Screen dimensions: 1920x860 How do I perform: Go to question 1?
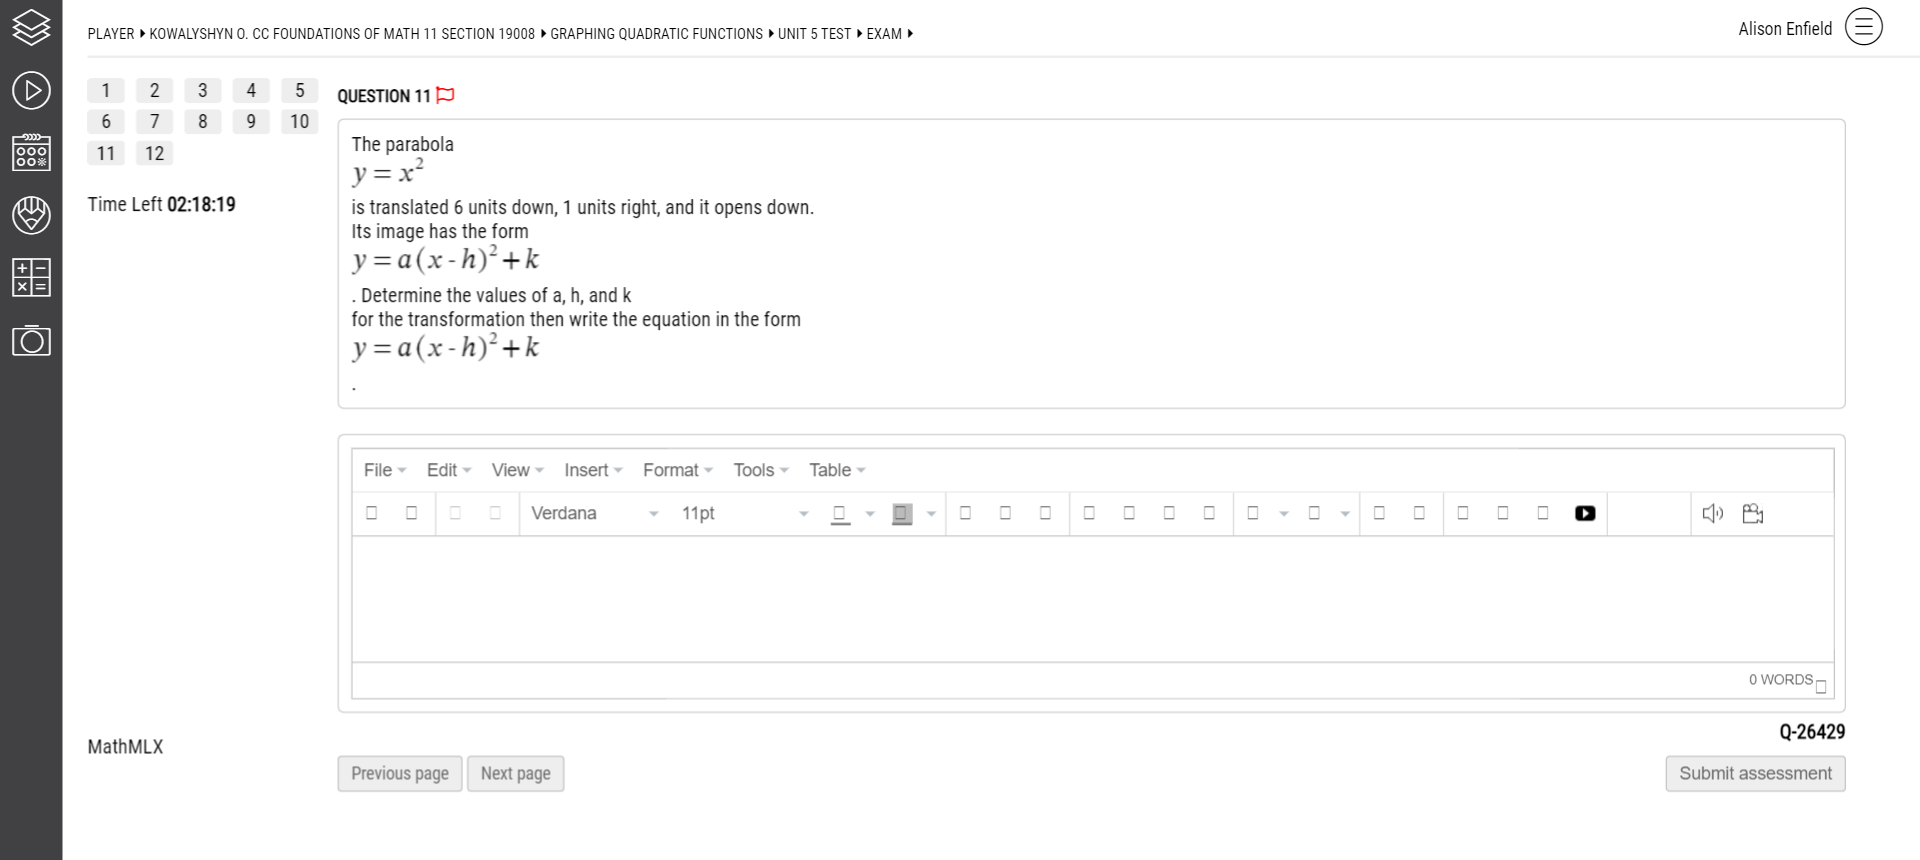pos(106,90)
